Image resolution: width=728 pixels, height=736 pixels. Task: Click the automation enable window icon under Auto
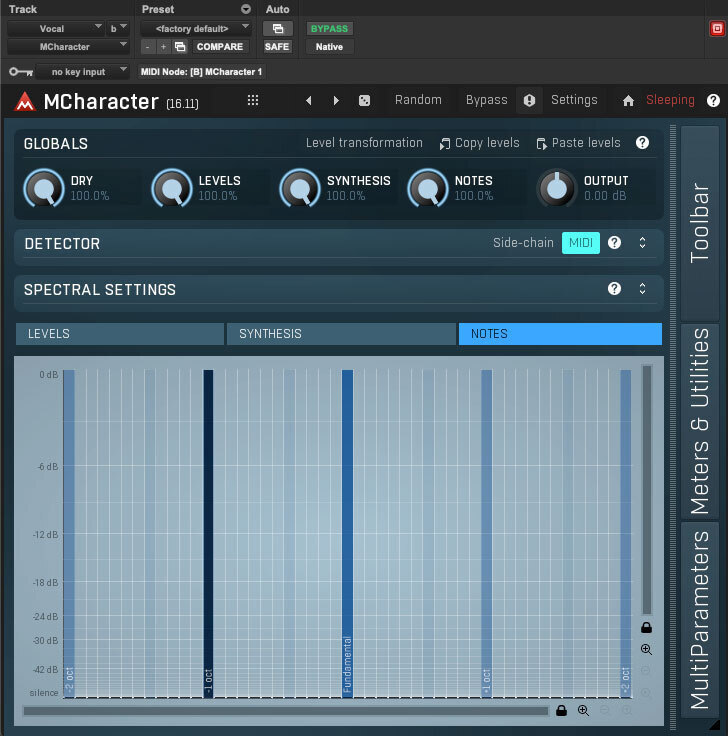pyautogui.click(x=277, y=29)
